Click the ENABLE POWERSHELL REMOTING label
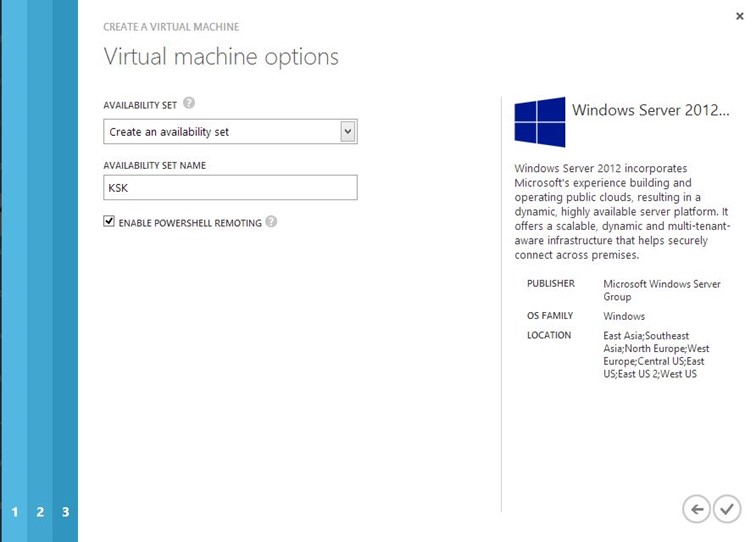Viewport: 756px width, 542px height. click(x=190, y=223)
